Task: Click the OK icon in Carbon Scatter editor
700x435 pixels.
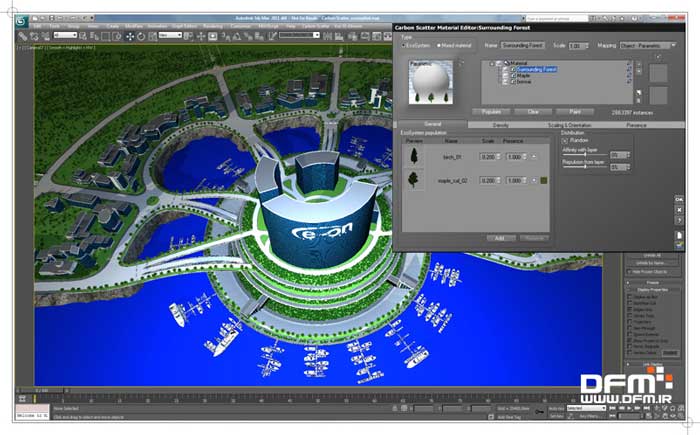Action: pos(679,199)
